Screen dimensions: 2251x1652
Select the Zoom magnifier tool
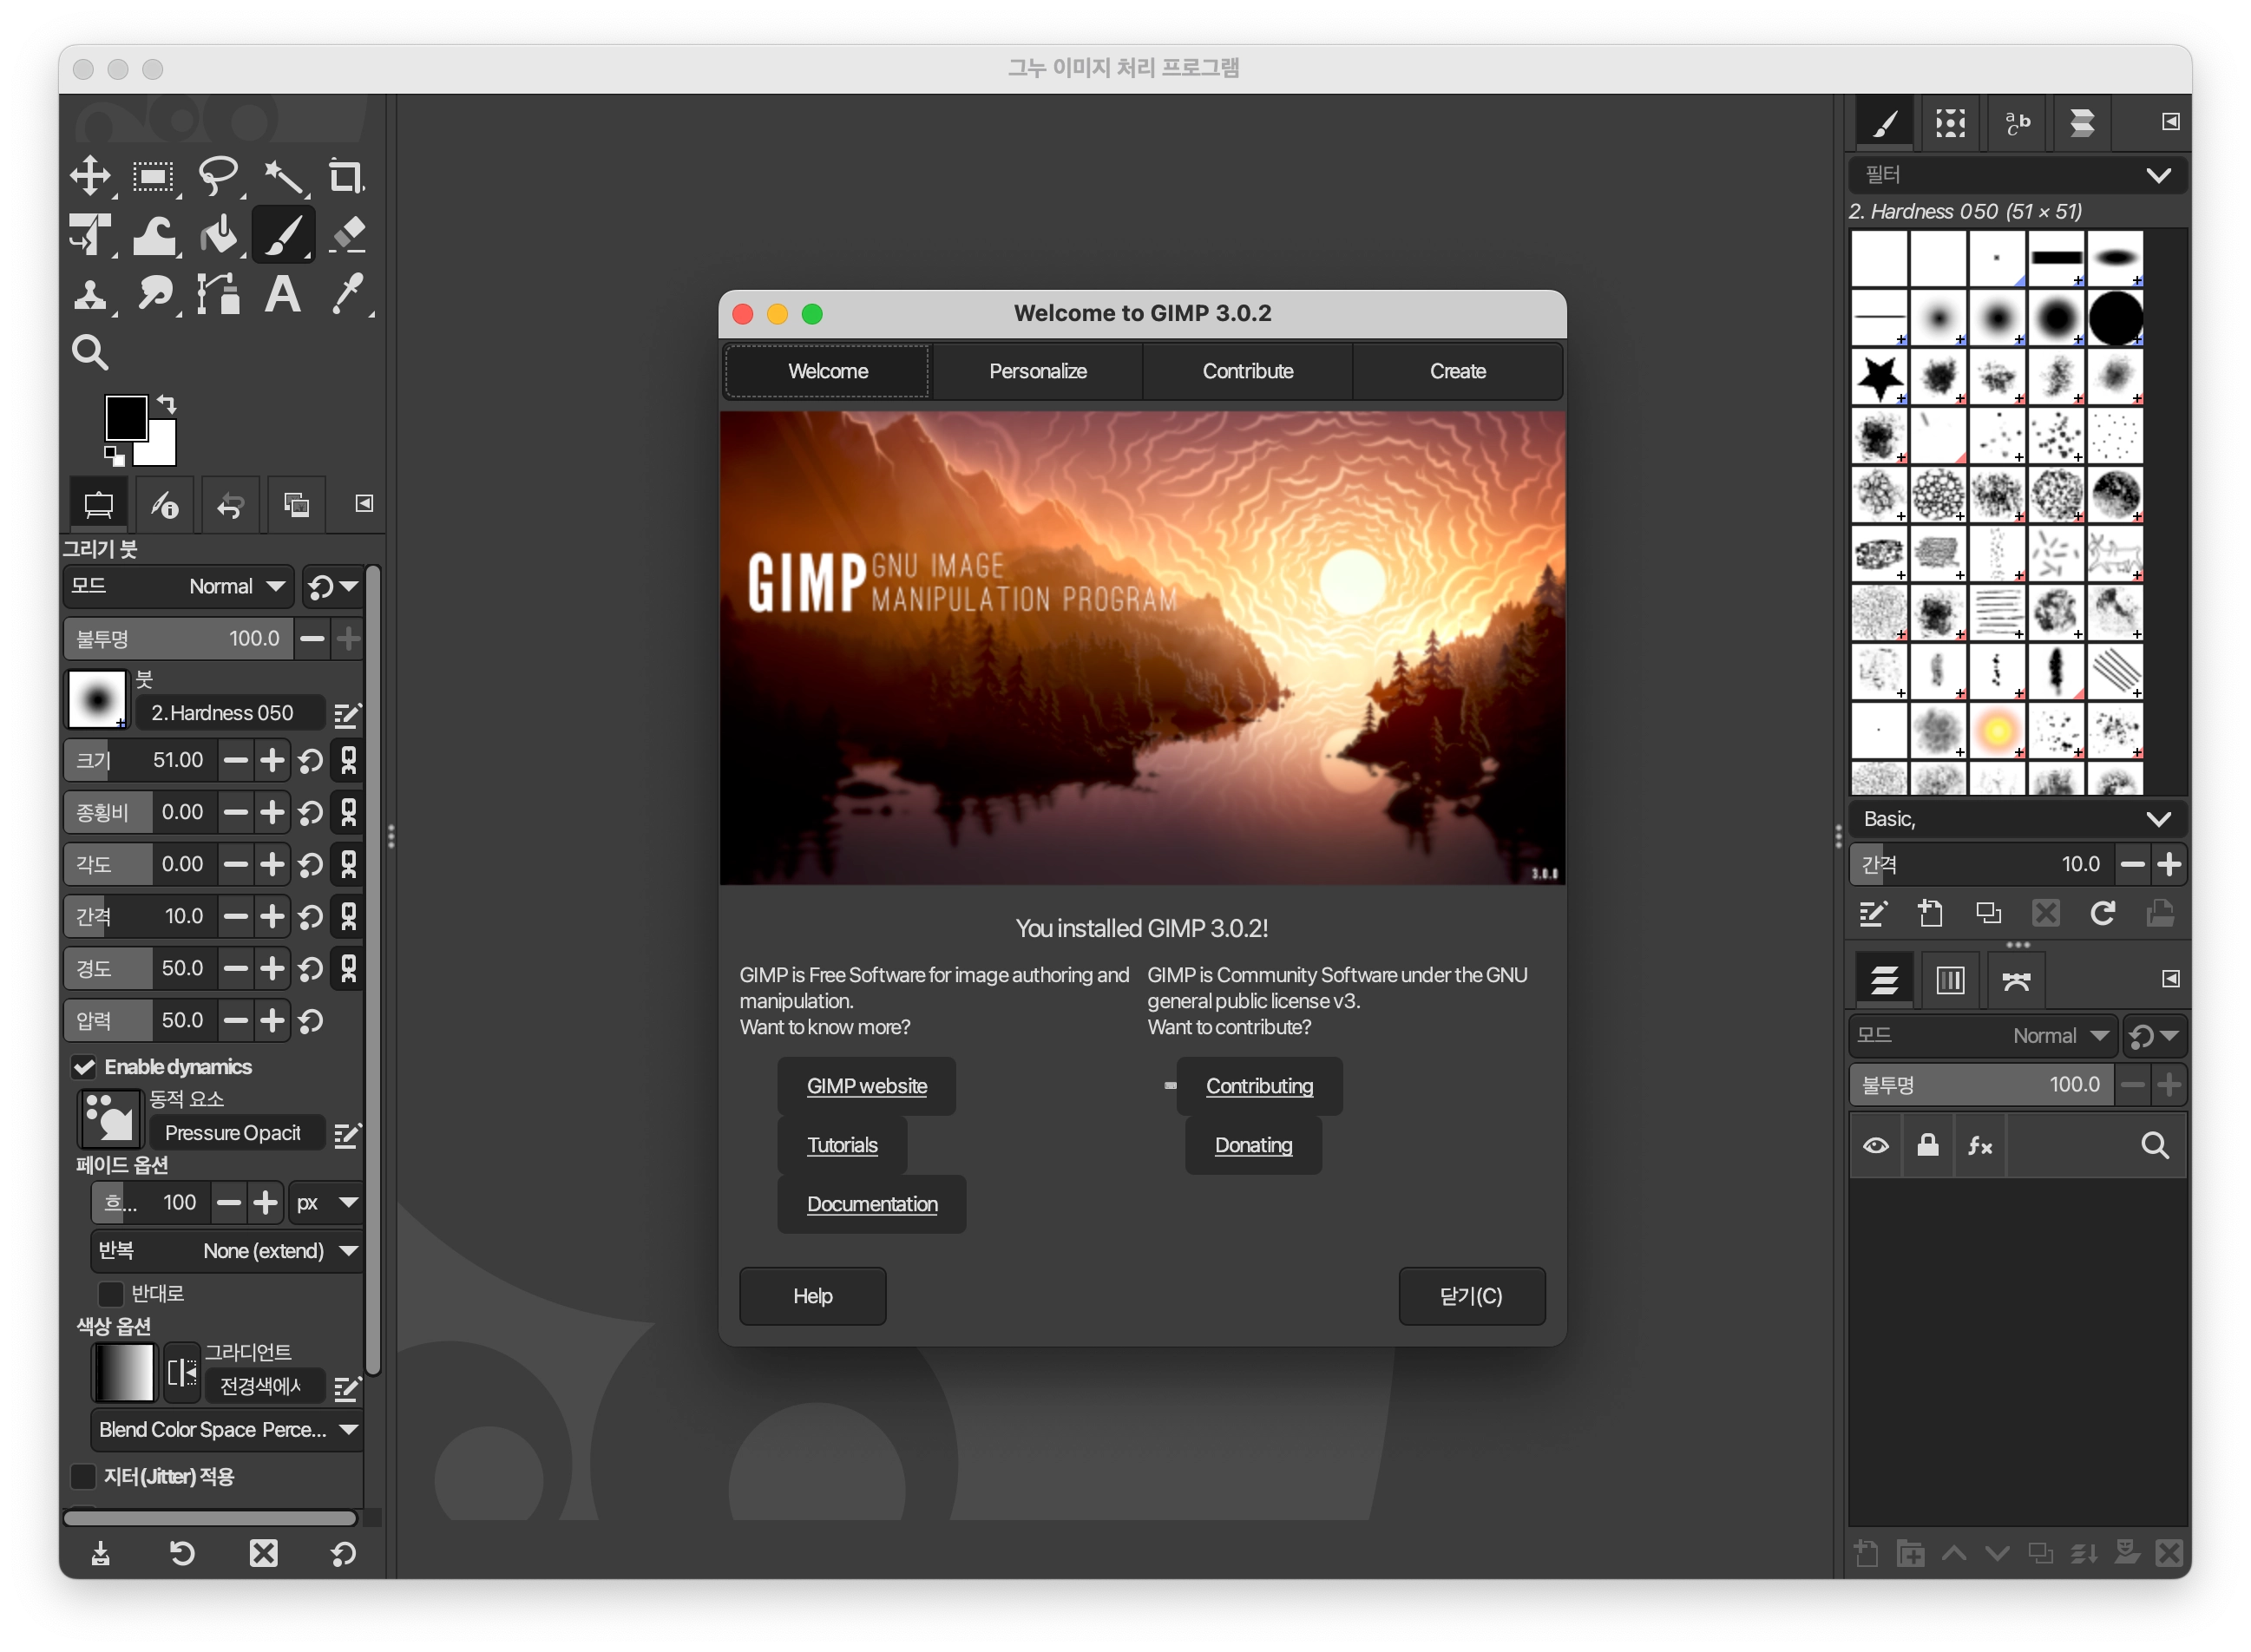pos(90,353)
